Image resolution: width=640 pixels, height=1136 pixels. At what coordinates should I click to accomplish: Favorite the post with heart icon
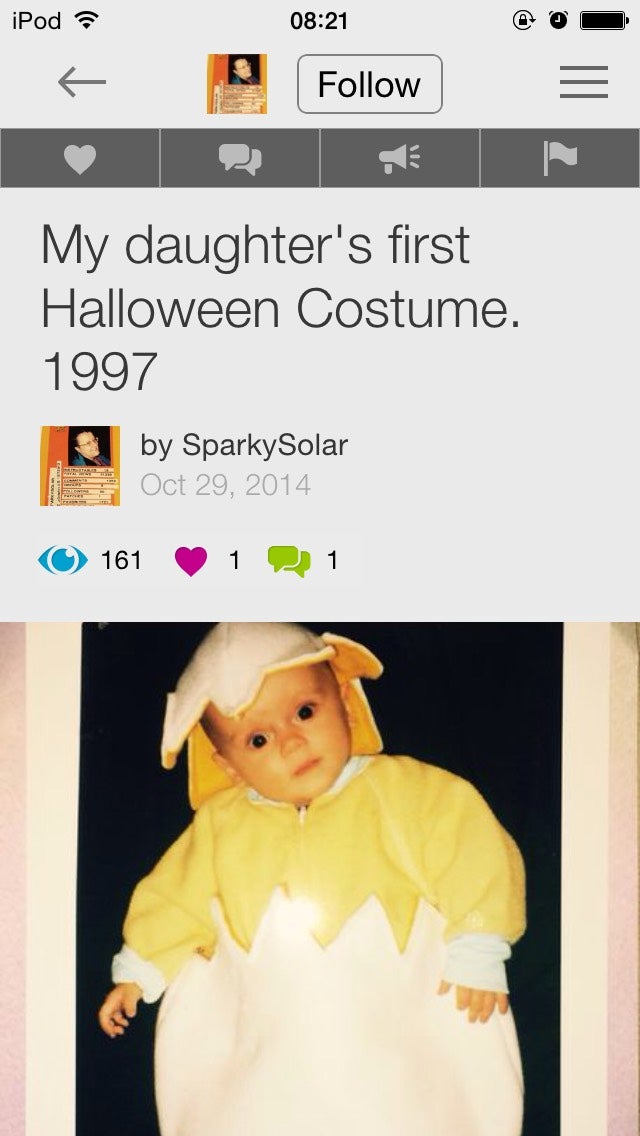80,159
